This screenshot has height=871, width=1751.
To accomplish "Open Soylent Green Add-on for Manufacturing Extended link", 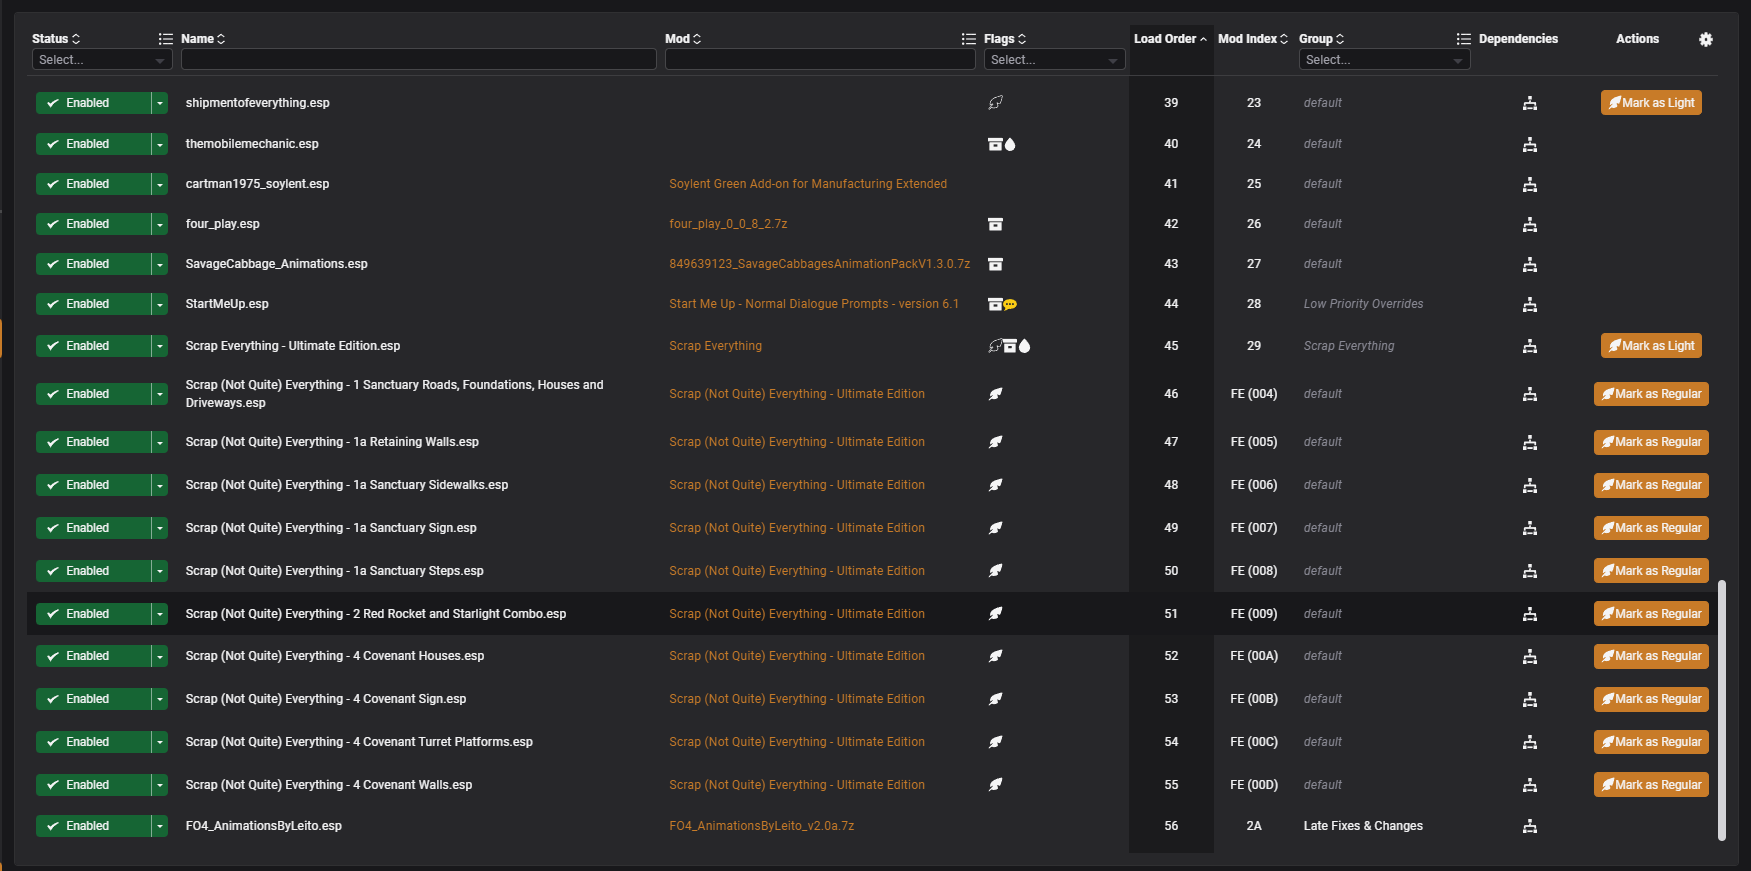I will [x=808, y=184].
